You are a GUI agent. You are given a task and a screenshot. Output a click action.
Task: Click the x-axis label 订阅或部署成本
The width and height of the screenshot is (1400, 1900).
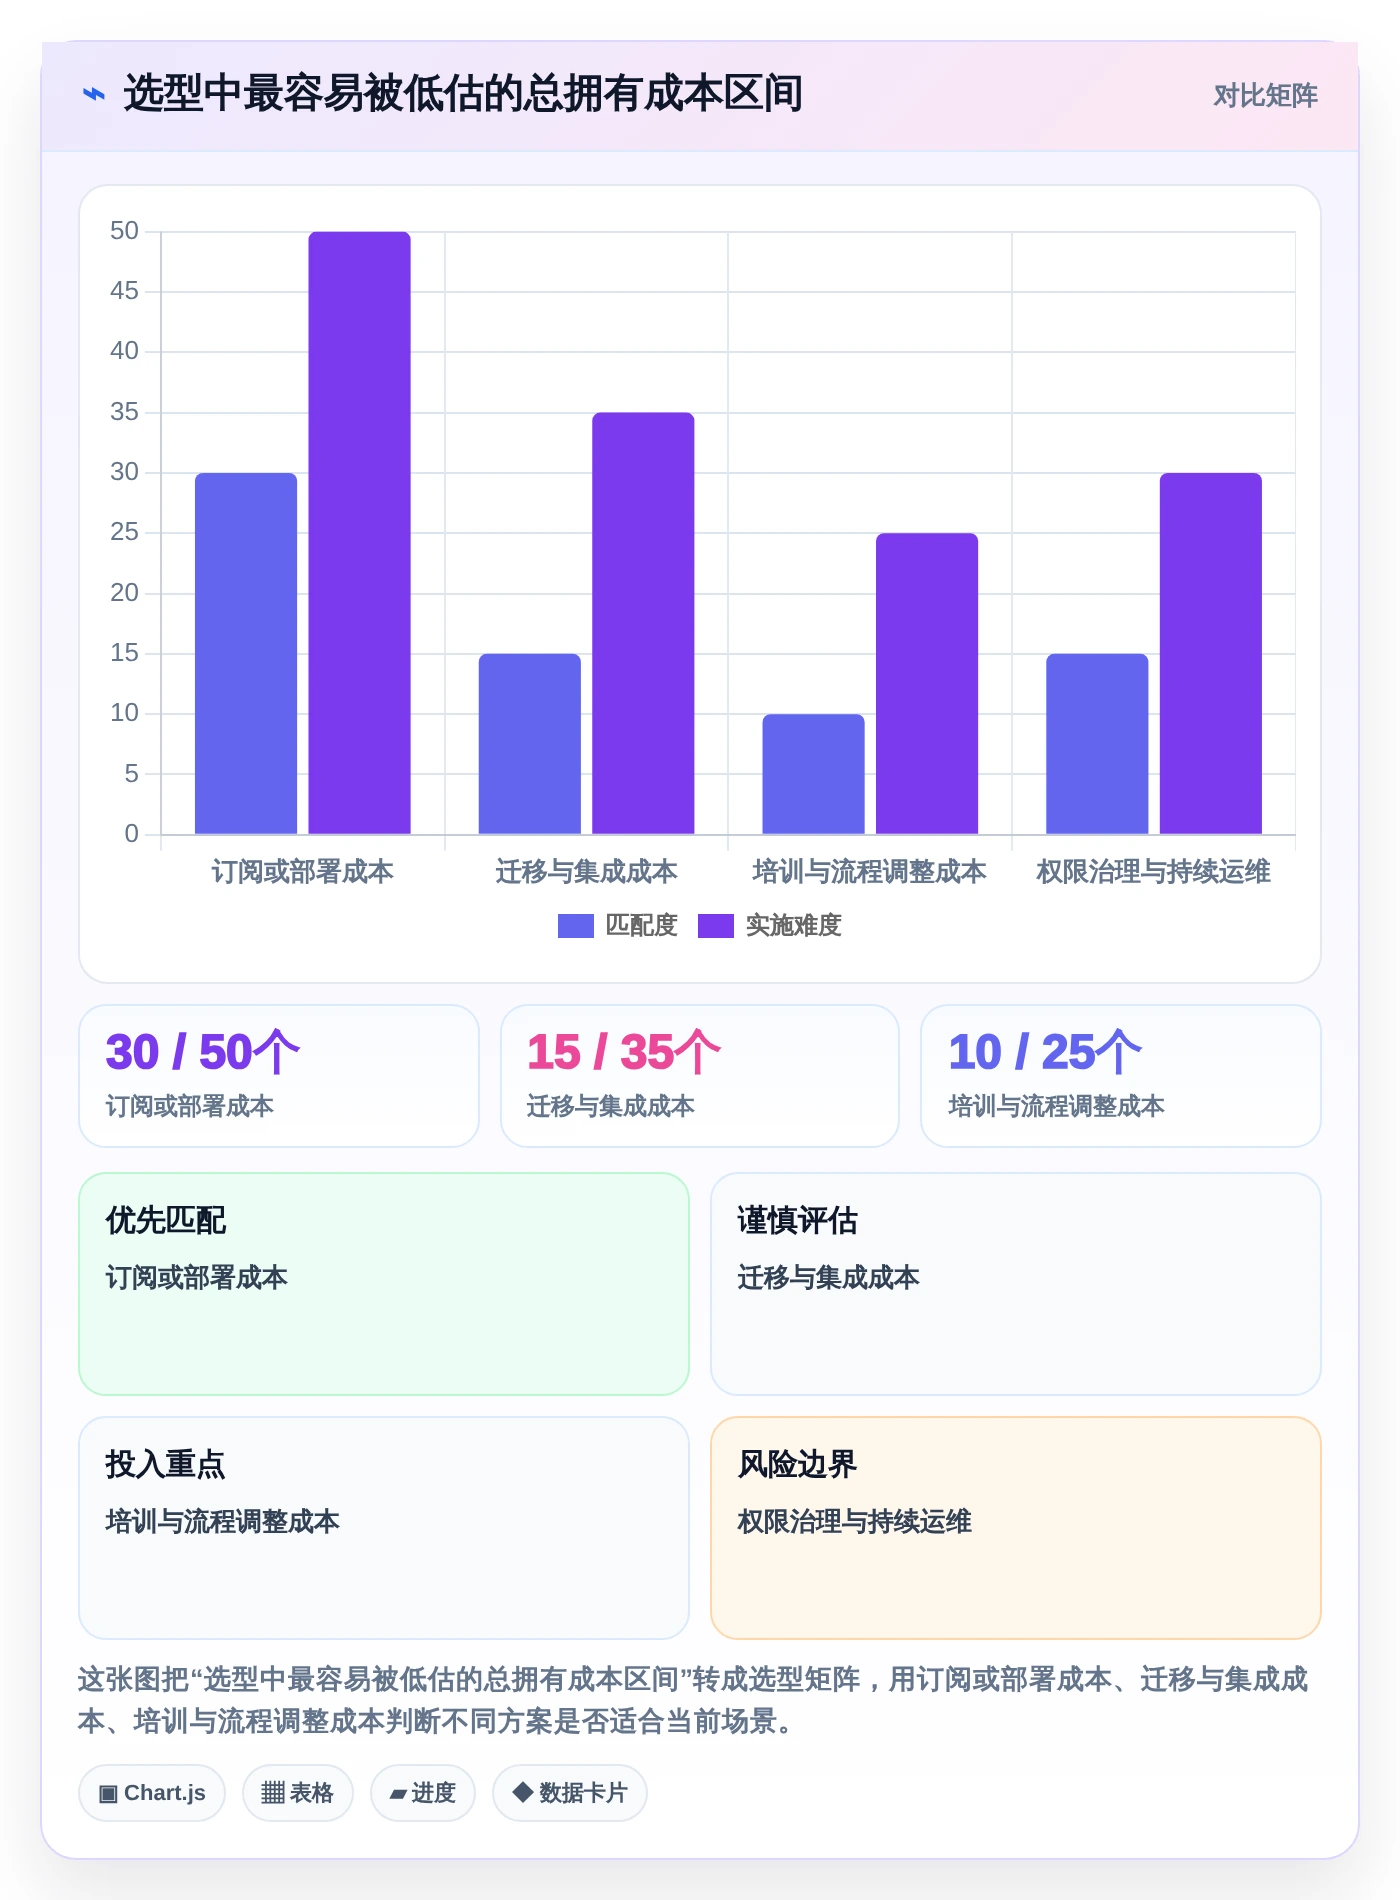[x=302, y=872]
